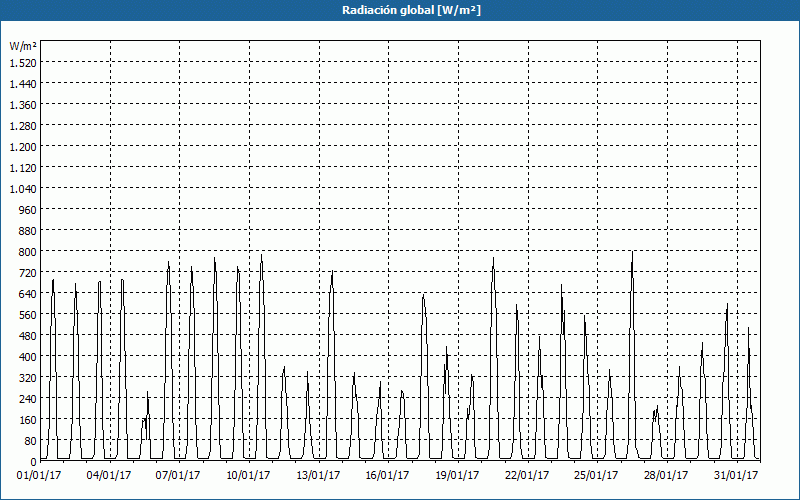Click the 880 y-axis label
The image size is (800, 500).
[29, 231]
